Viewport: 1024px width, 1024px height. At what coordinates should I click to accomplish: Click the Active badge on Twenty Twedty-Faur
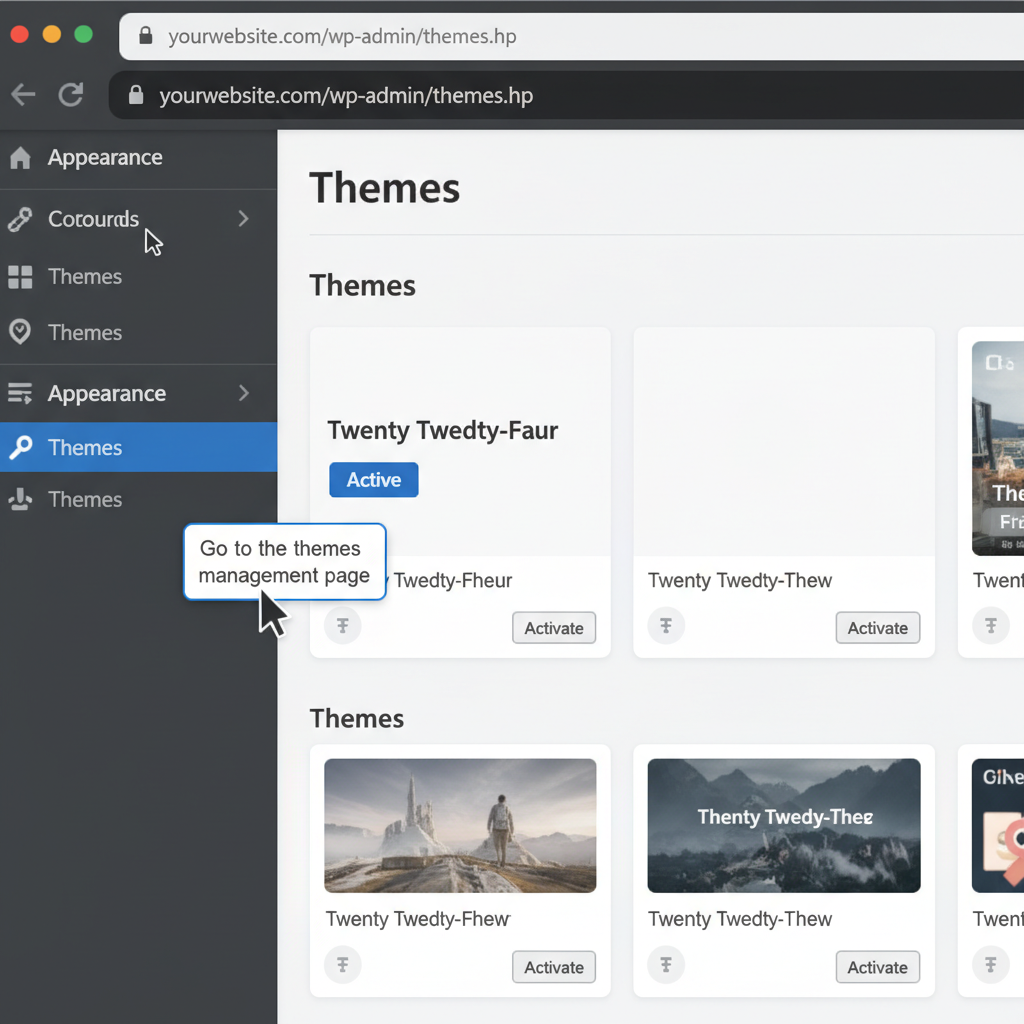[x=373, y=480]
